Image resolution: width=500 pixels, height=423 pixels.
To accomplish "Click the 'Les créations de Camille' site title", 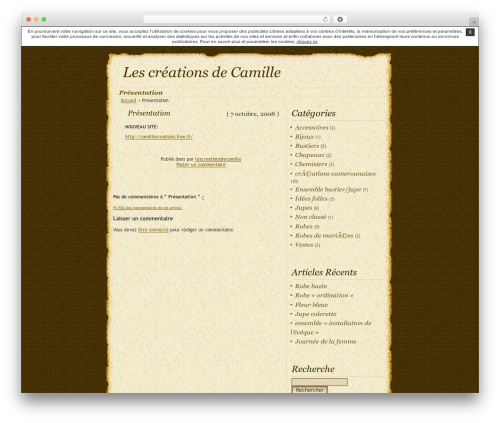I will pyautogui.click(x=202, y=72).
